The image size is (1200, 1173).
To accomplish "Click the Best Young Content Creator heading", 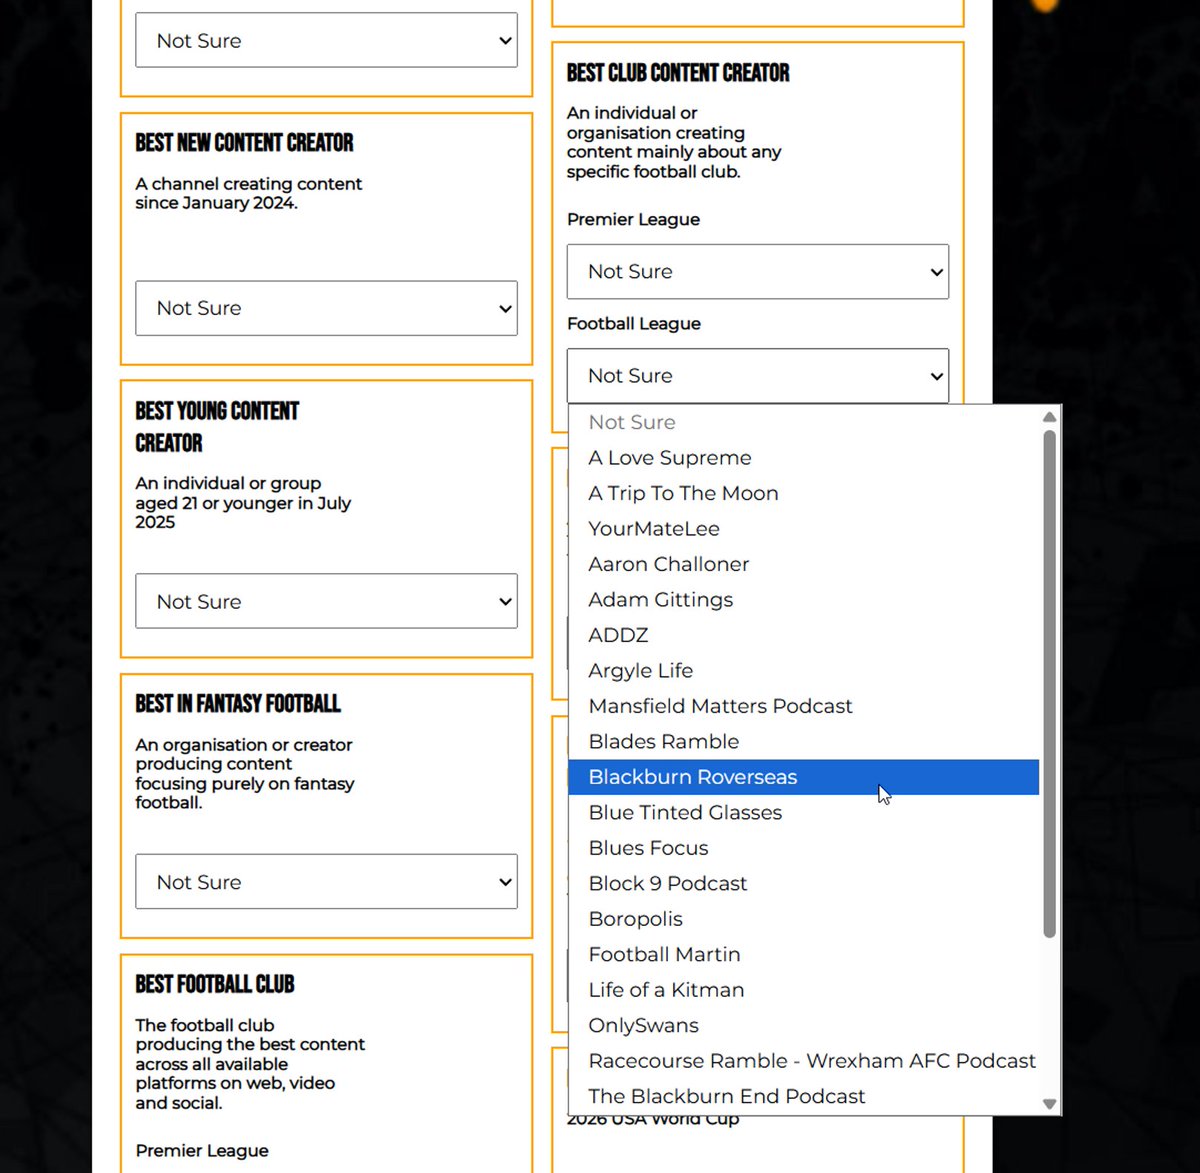I will click(x=217, y=427).
